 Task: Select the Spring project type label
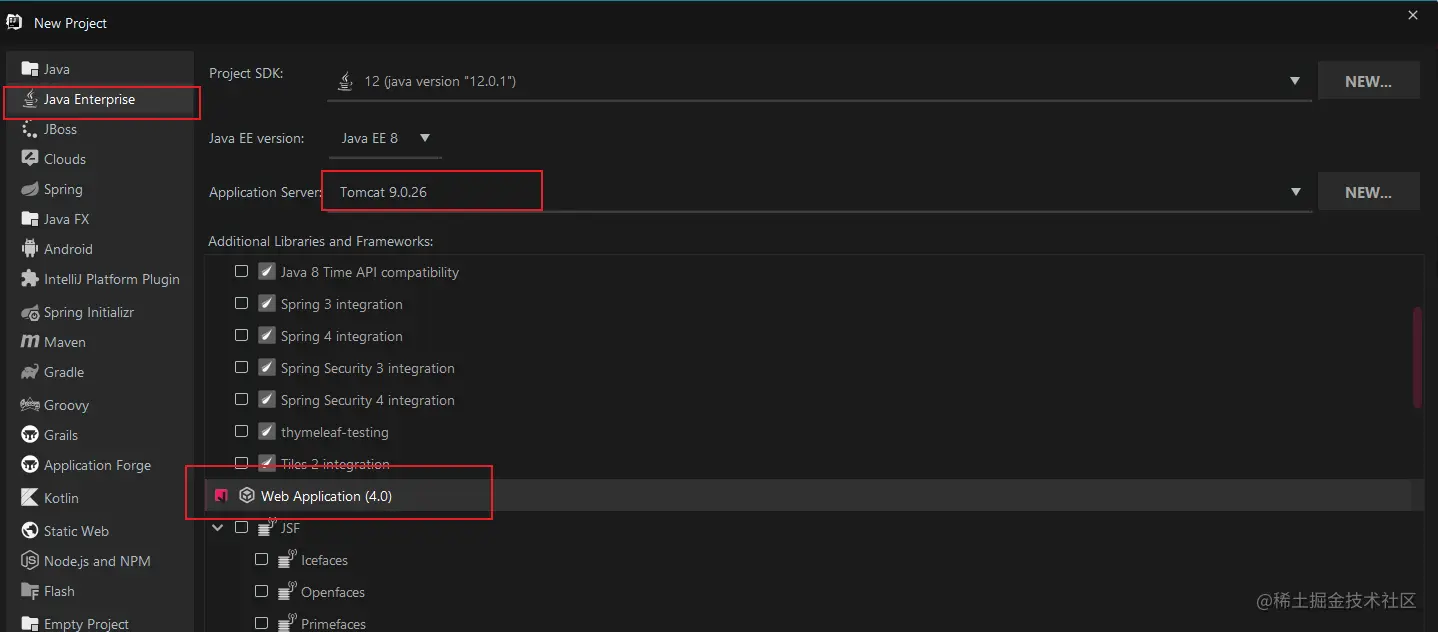tap(63, 189)
